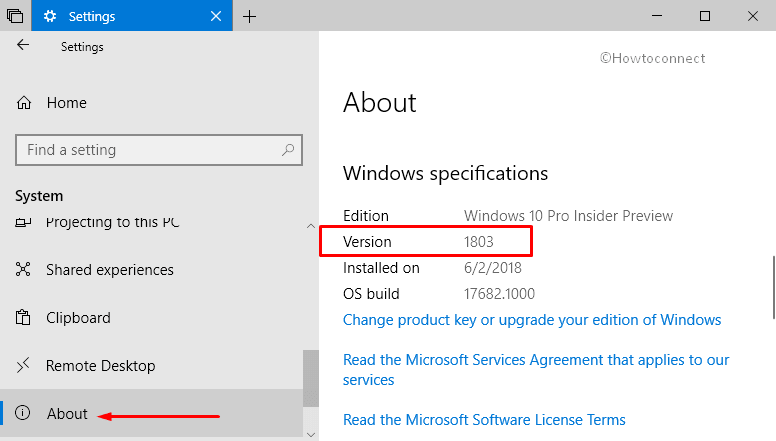Go back with the back arrow

click(x=23, y=45)
